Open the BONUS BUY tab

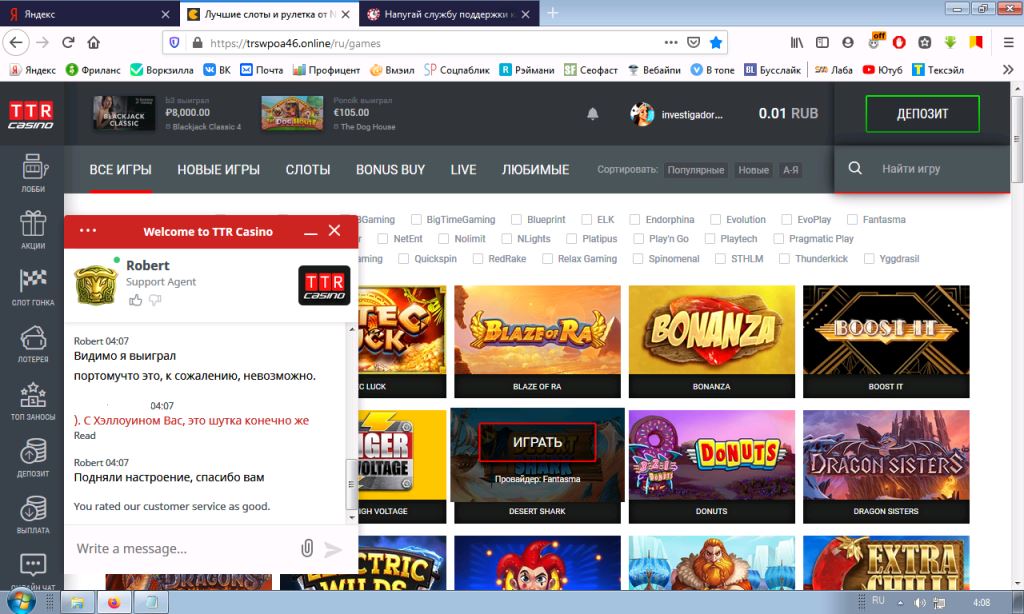click(x=391, y=170)
